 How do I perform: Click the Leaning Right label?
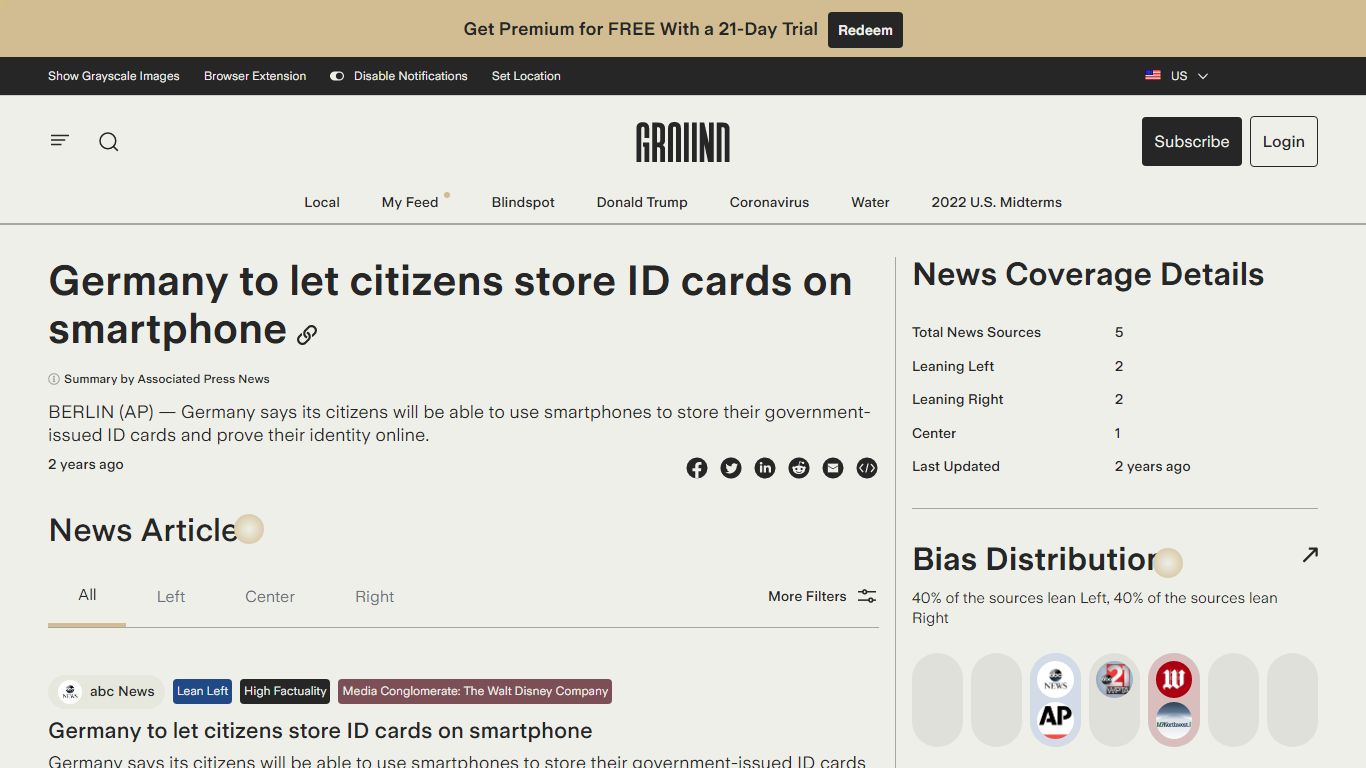pyautogui.click(x=957, y=399)
